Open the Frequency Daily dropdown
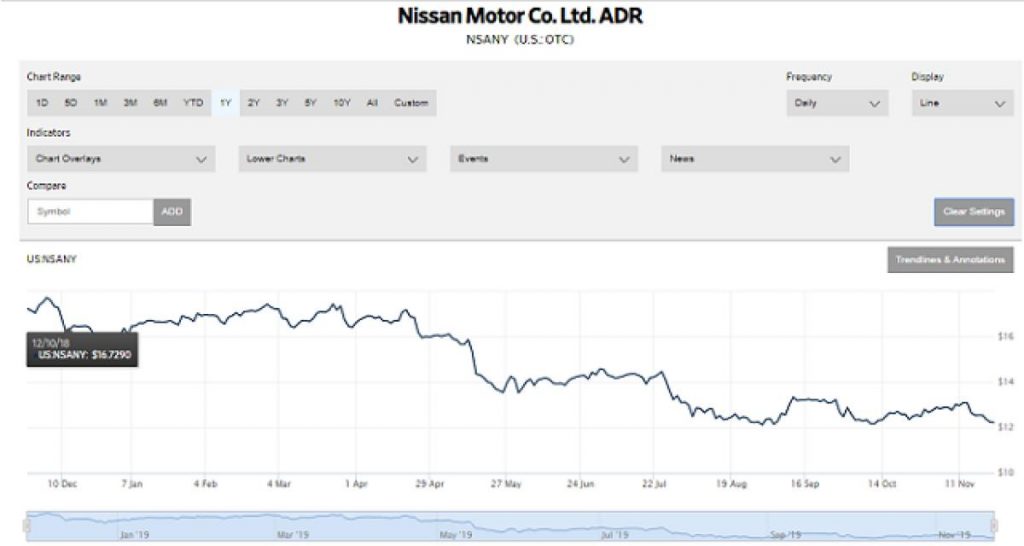The width and height of the screenshot is (1024, 546). pos(837,103)
